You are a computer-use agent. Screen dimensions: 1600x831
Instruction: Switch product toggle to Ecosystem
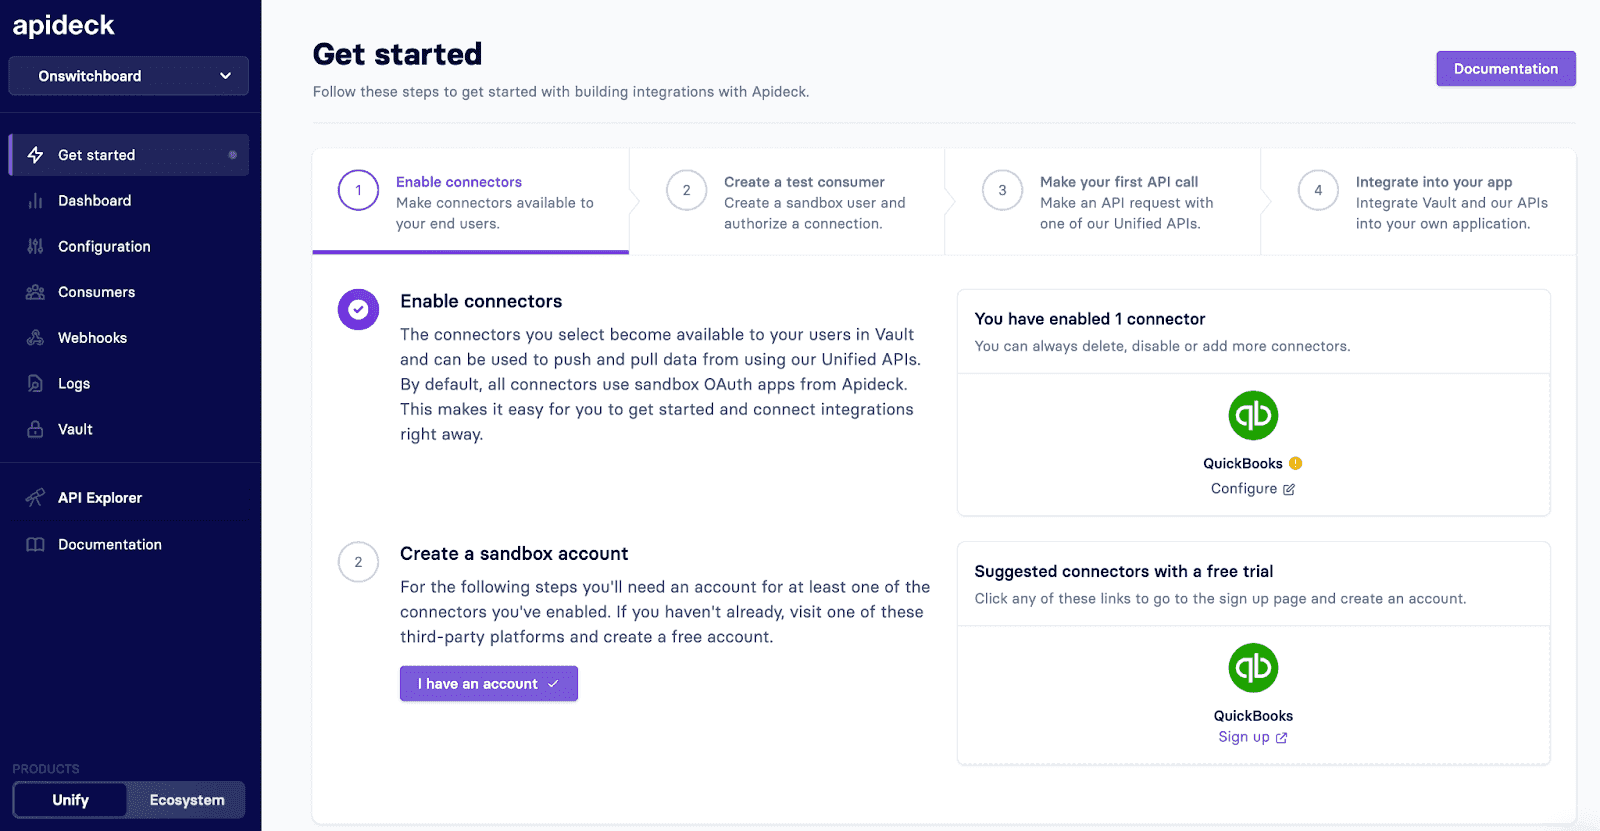187,800
